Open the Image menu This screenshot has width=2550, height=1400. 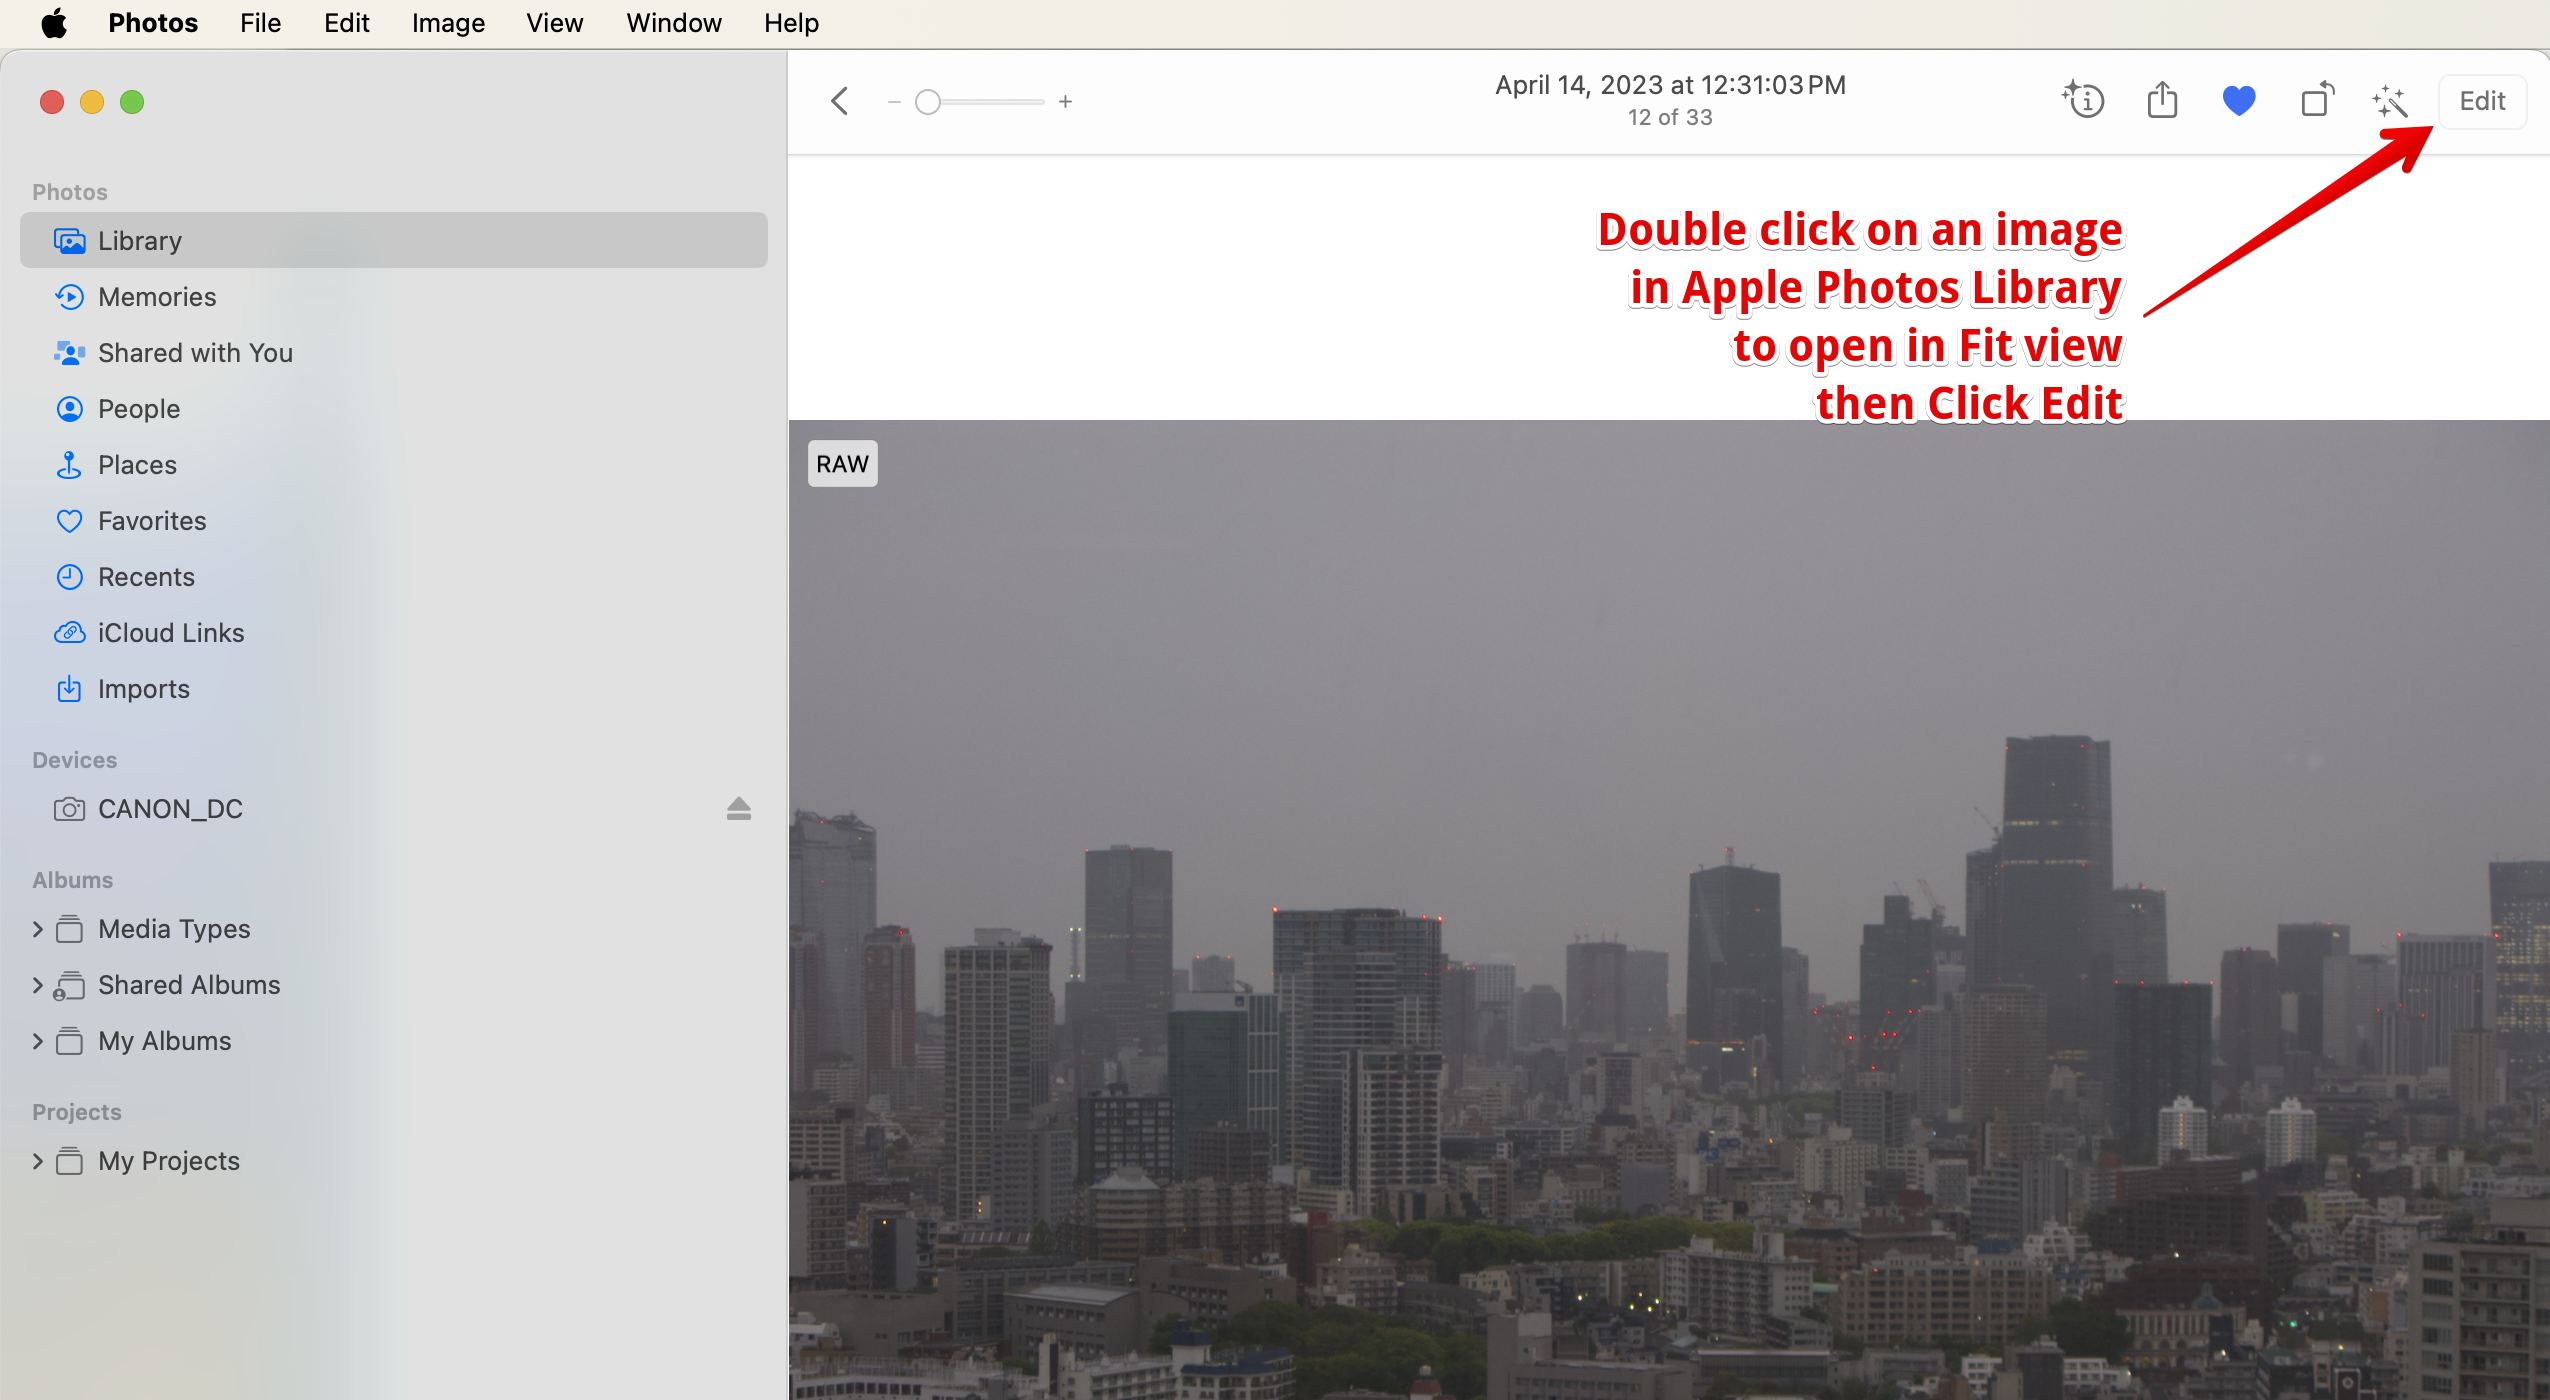pos(448,23)
